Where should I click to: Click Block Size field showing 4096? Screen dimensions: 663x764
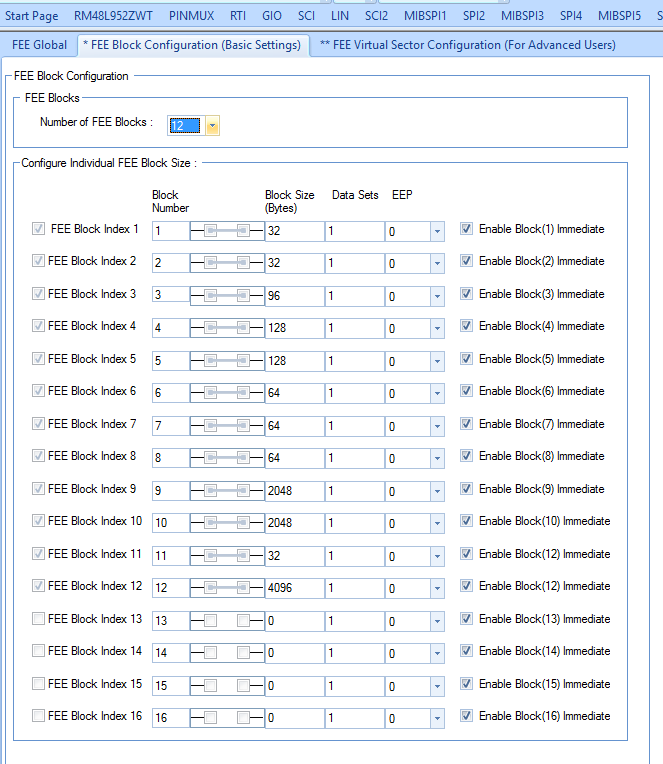[x=294, y=588]
